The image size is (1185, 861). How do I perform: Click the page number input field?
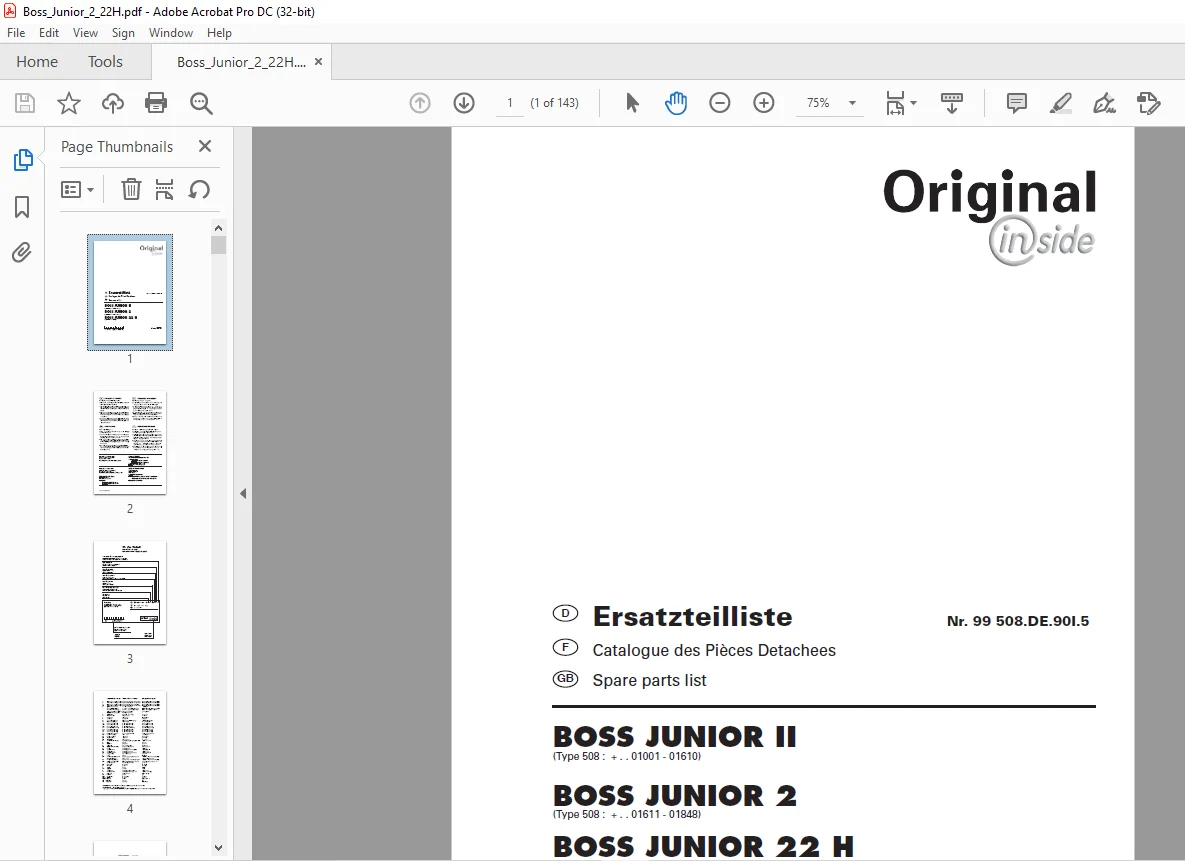(510, 103)
